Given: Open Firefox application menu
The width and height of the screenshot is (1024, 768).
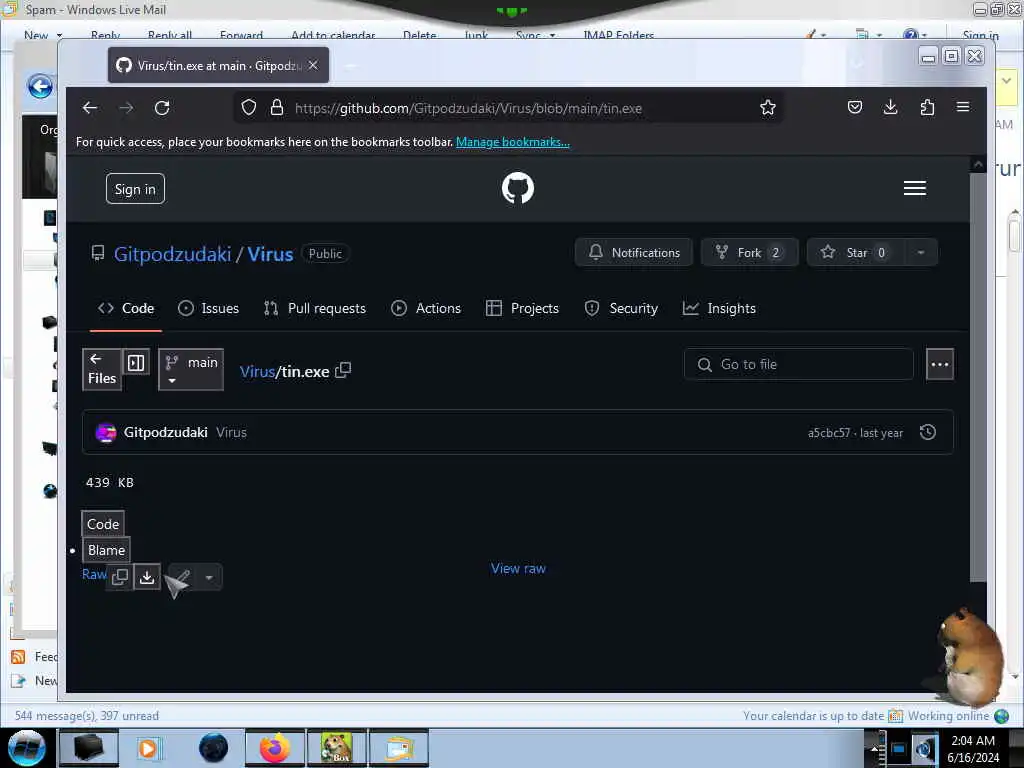Looking at the screenshot, I should (x=963, y=107).
